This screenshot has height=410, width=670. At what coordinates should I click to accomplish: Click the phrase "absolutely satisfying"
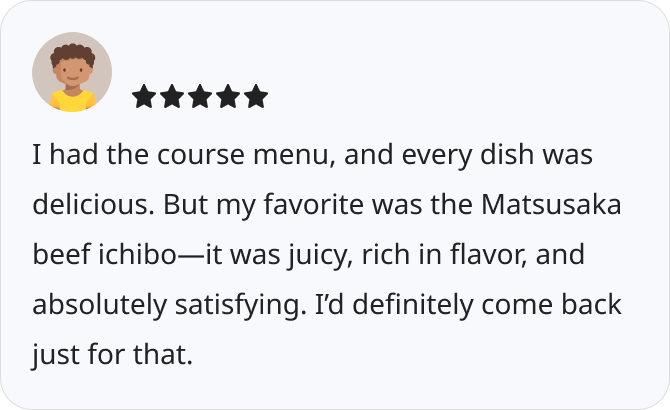tap(167, 306)
